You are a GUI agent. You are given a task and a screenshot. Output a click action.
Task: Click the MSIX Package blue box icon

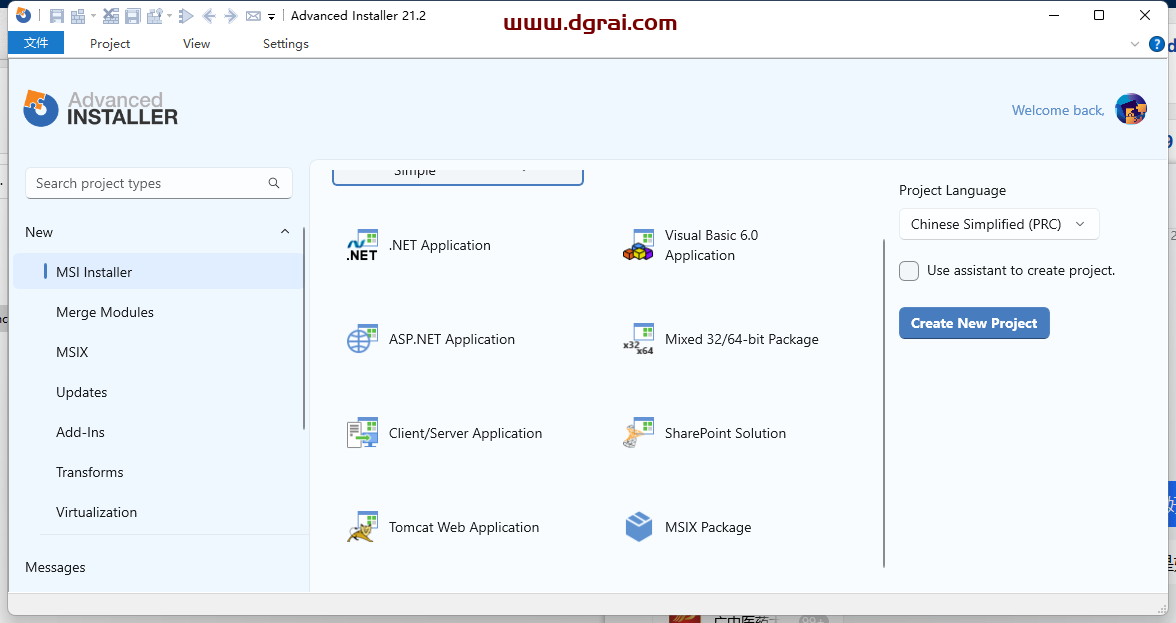[638, 526]
